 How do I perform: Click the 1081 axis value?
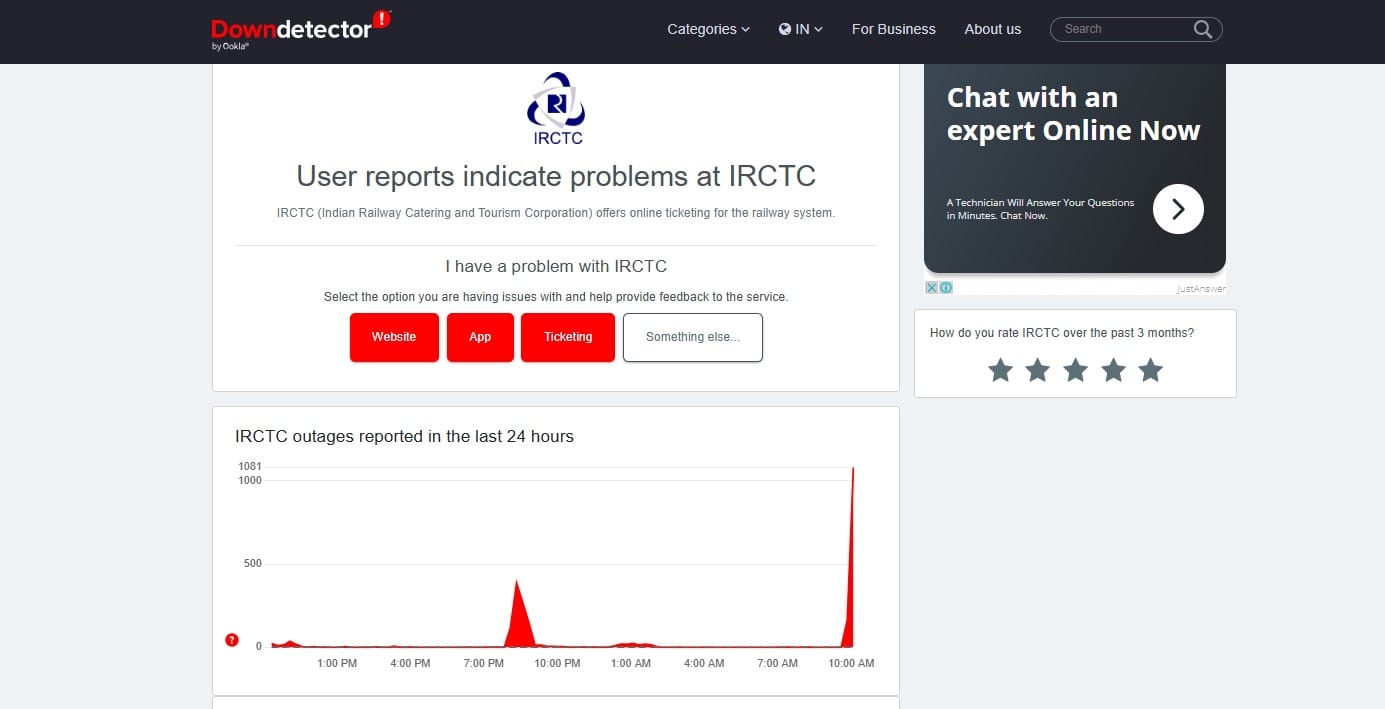(250, 466)
